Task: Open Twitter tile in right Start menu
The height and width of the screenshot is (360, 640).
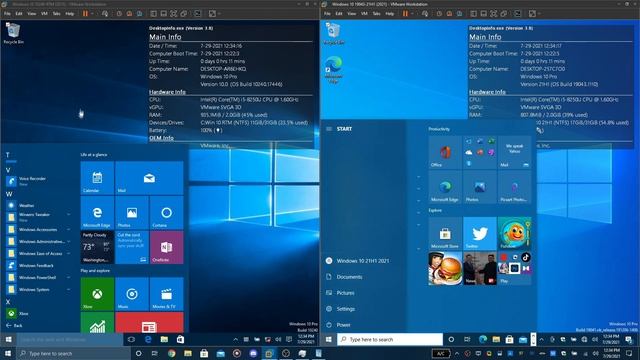Action: [x=480, y=233]
